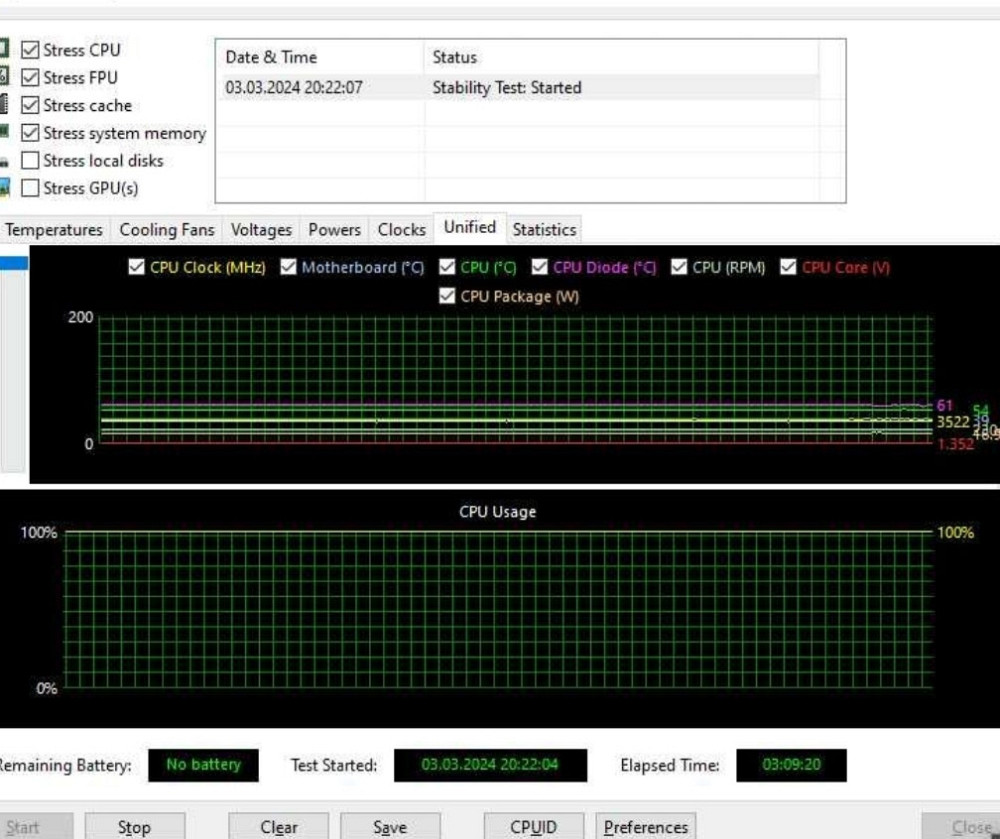Check the Stress GPU(s) box
Image resolution: width=1000 pixels, height=839 pixels.
tap(31, 188)
